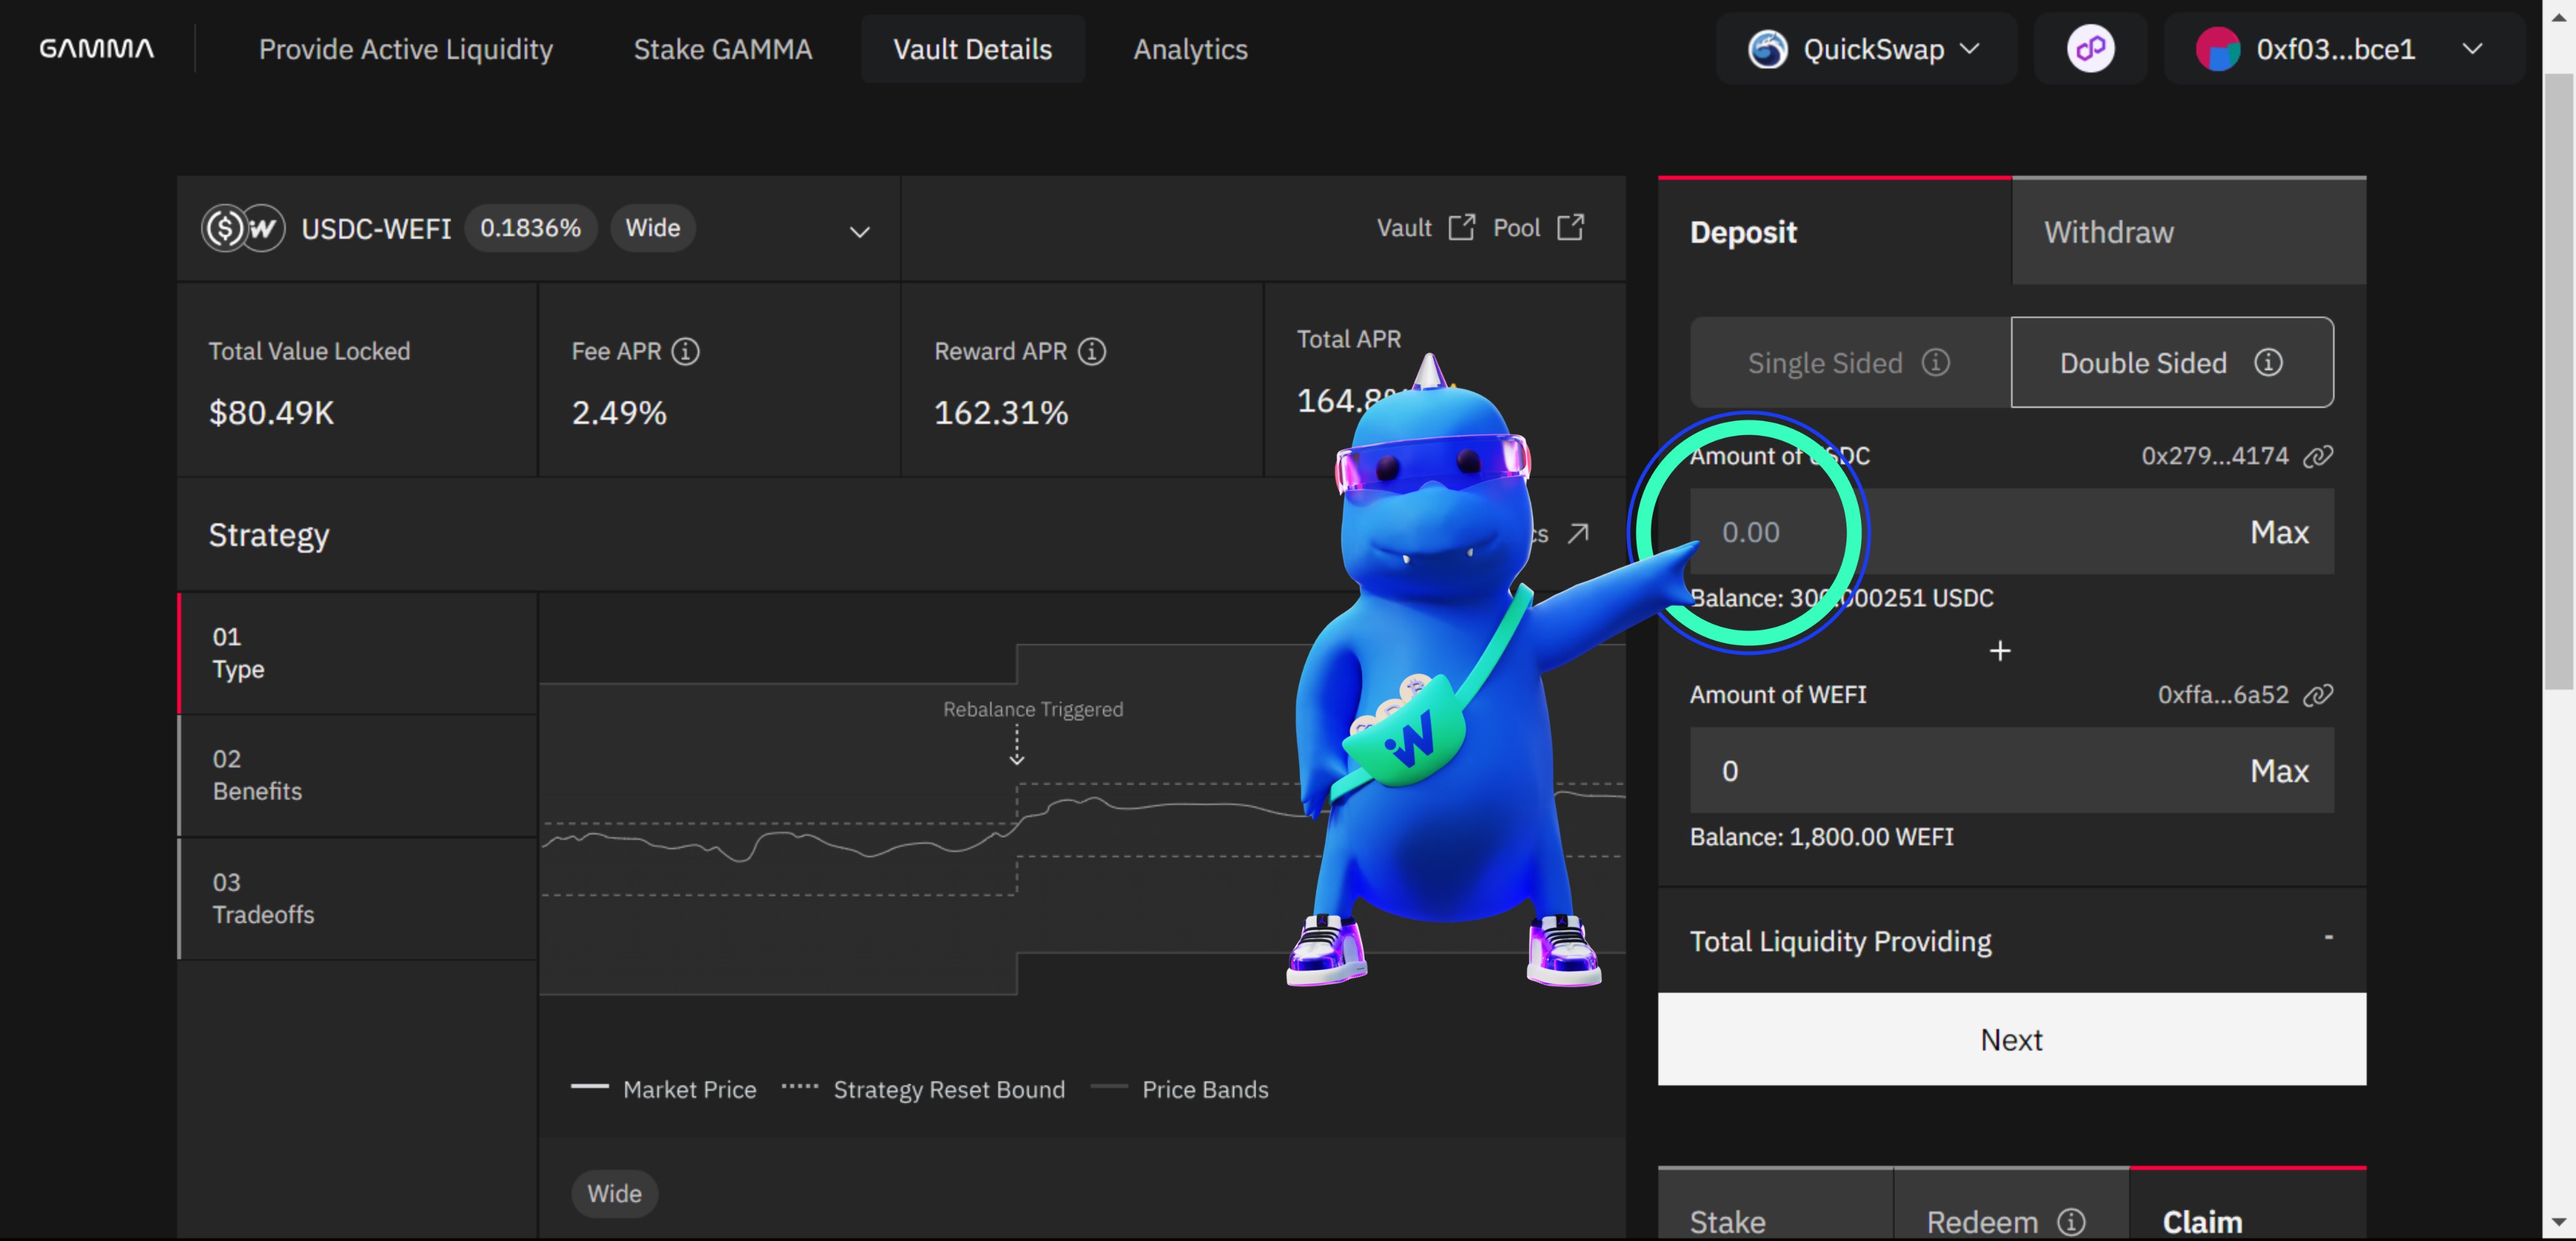The height and width of the screenshot is (1241, 2576).
Task: Open the QuickSwap DEX dropdown
Action: click(x=1865, y=49)
